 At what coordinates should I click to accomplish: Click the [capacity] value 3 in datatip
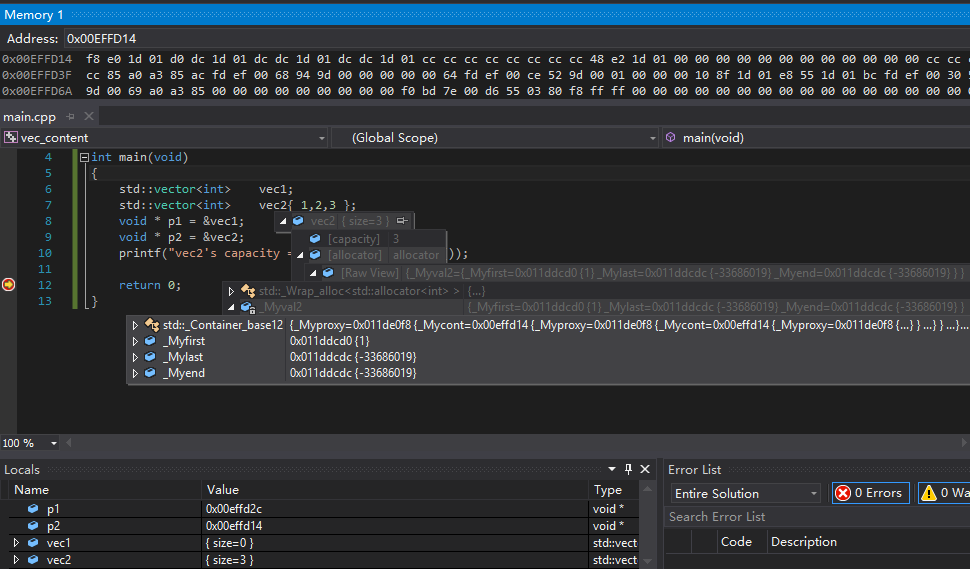pos(396,239)
